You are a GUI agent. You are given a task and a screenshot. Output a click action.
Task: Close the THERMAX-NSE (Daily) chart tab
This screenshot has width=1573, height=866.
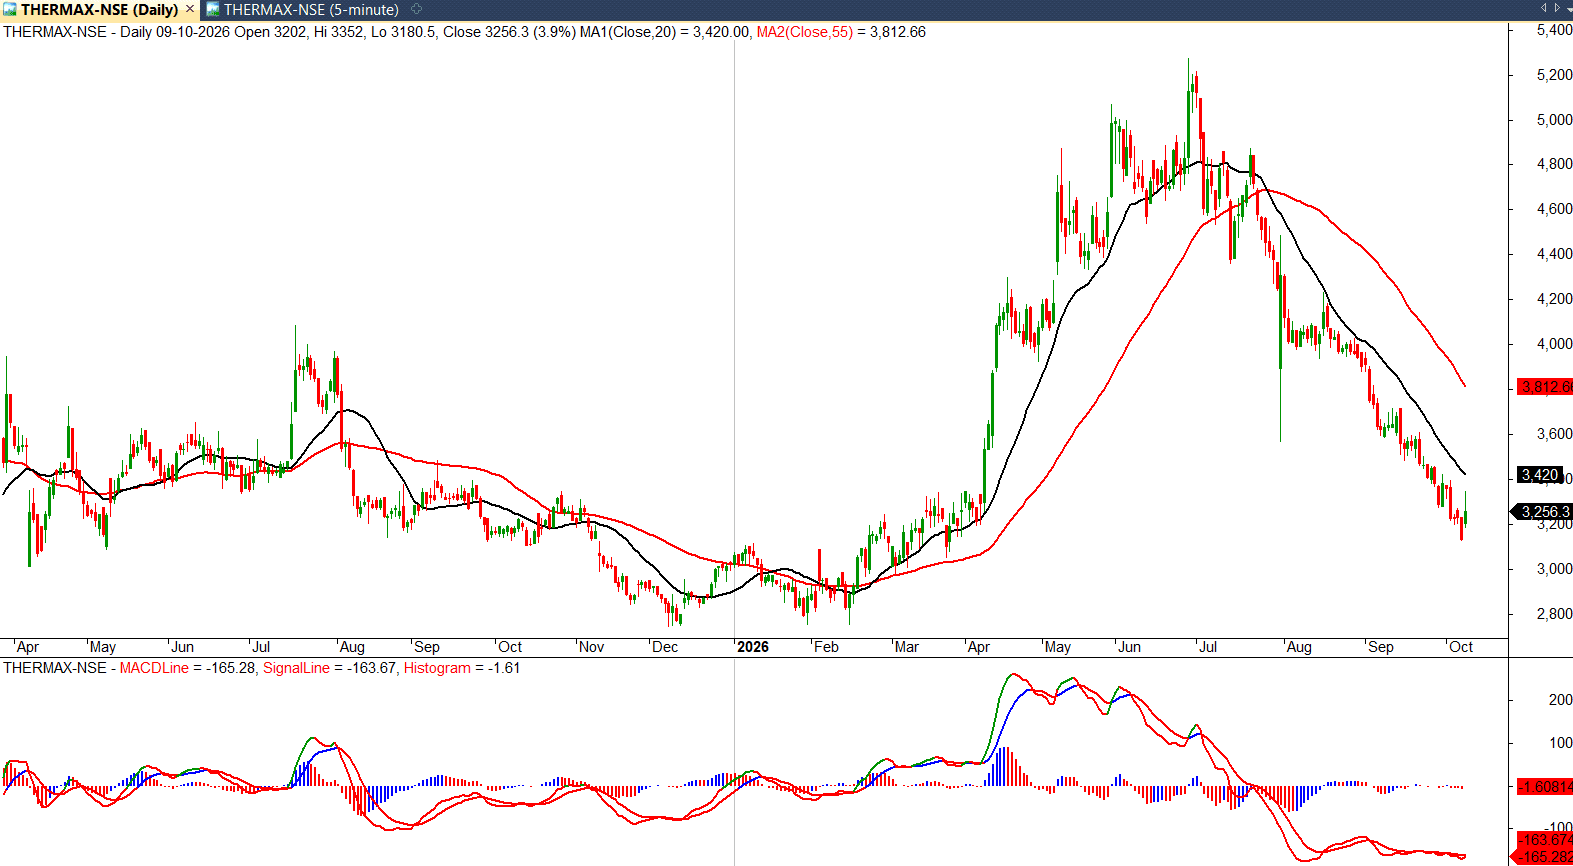190,9
